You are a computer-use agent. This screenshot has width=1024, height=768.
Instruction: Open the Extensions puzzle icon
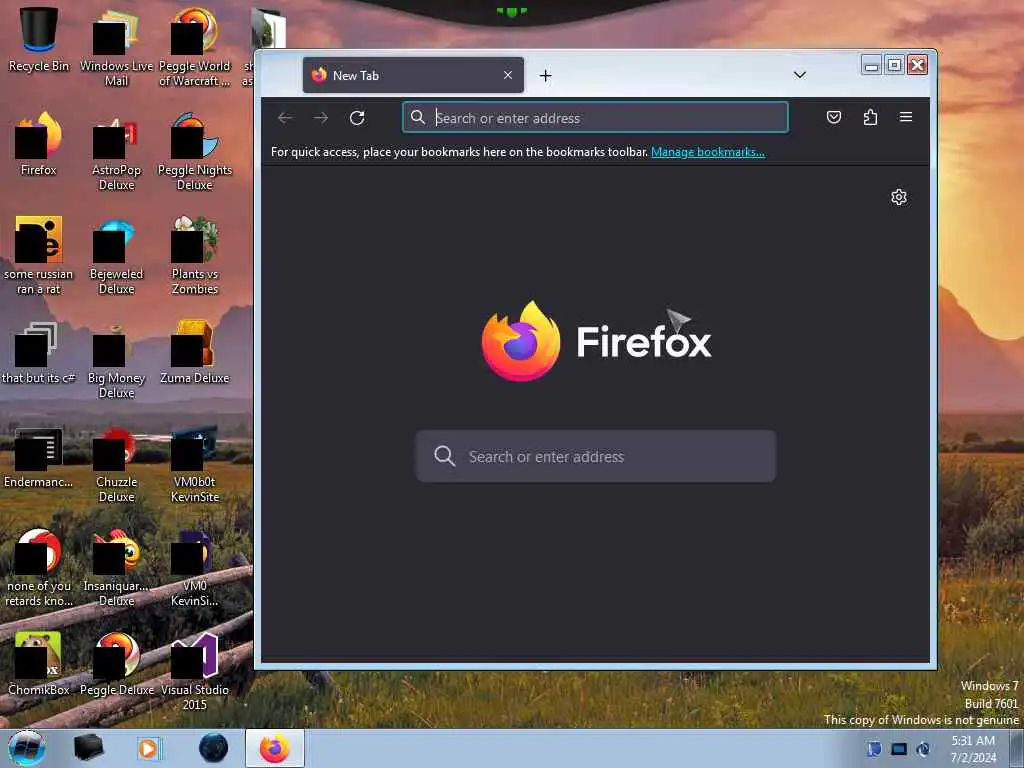coord(870,118)
